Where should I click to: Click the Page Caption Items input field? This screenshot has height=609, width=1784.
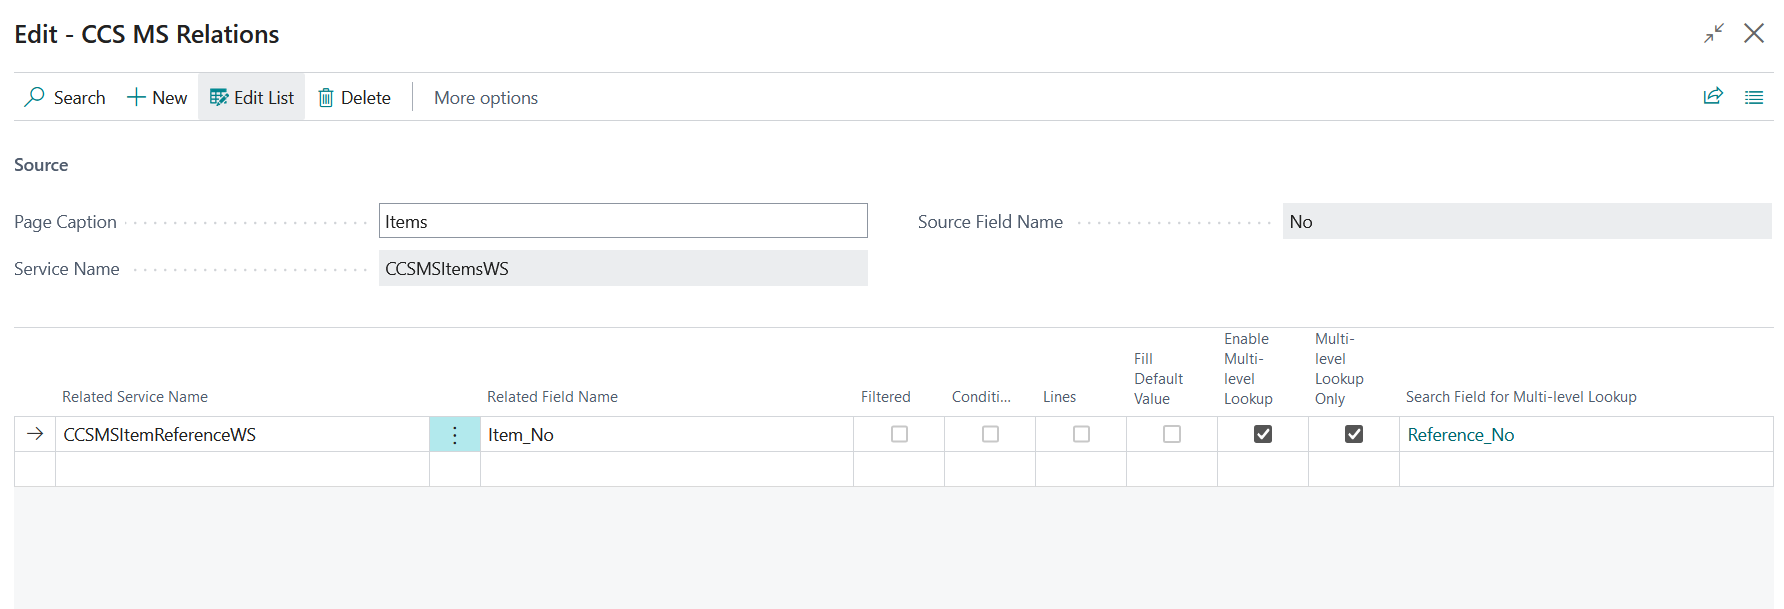pos(622,221)
